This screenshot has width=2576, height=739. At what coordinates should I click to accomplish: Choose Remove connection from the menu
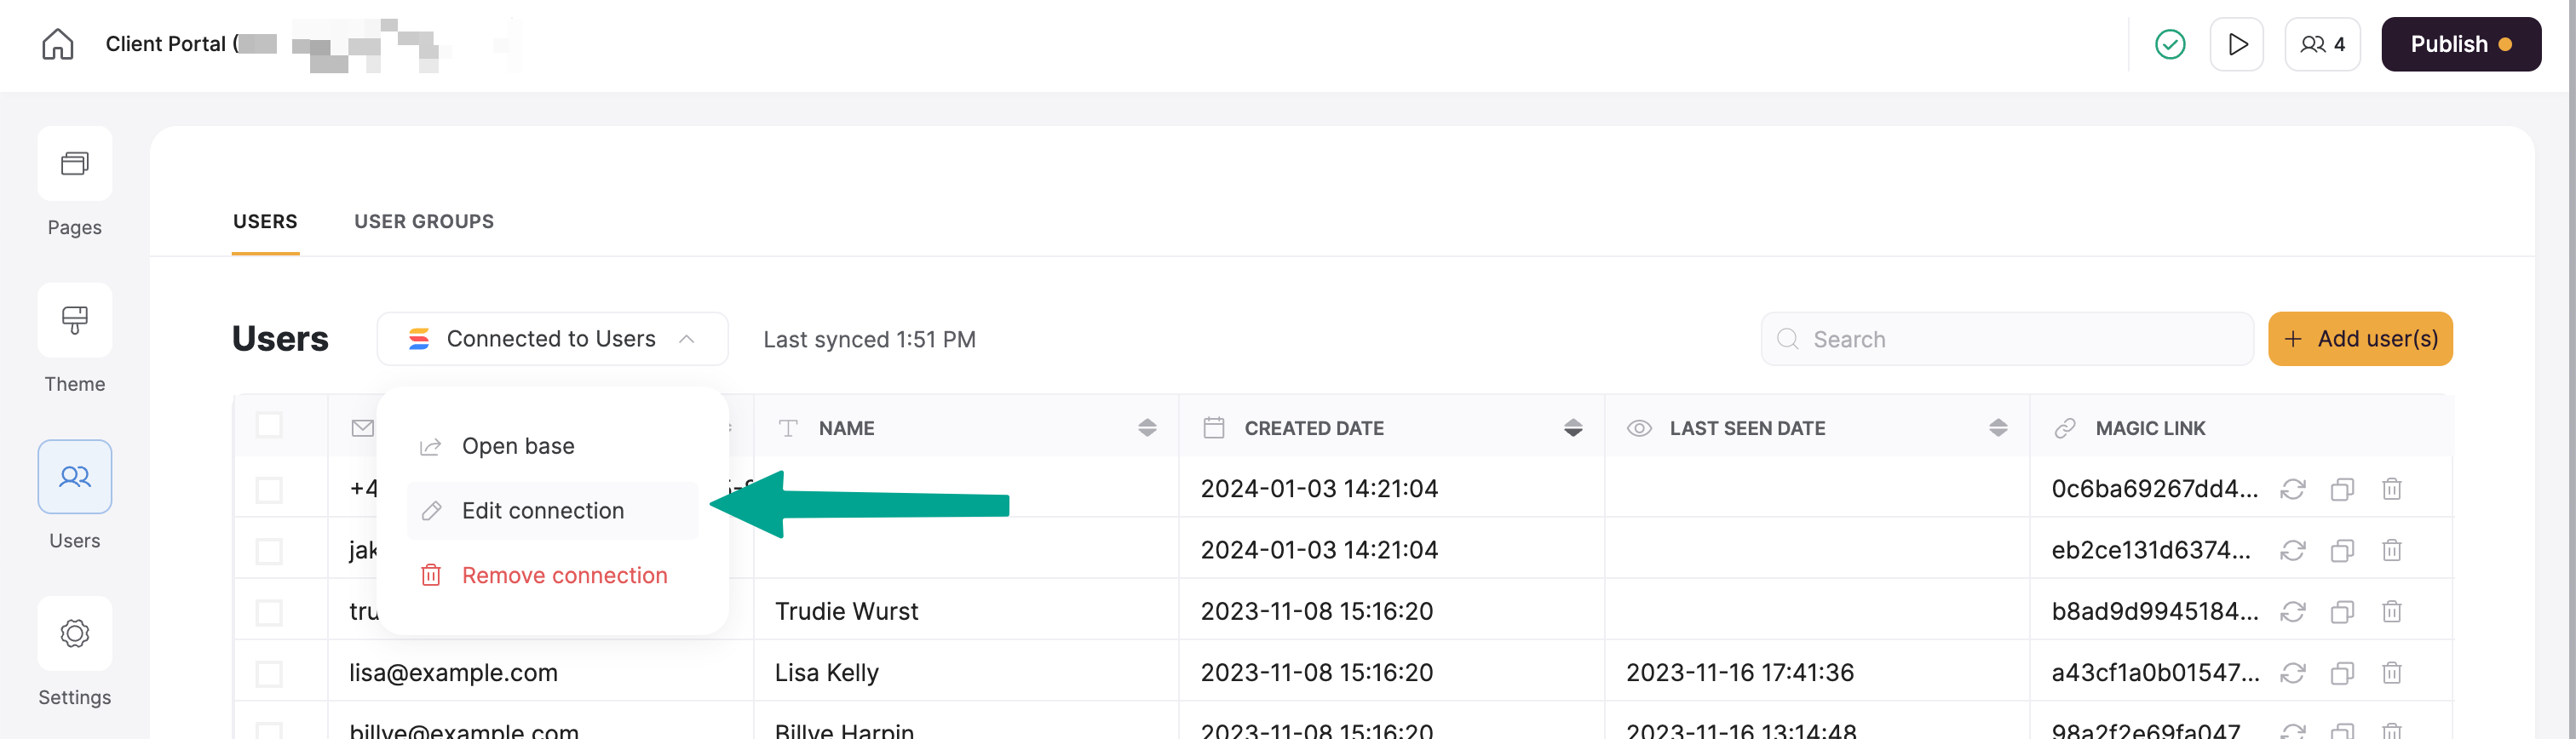tap(552, 575)
